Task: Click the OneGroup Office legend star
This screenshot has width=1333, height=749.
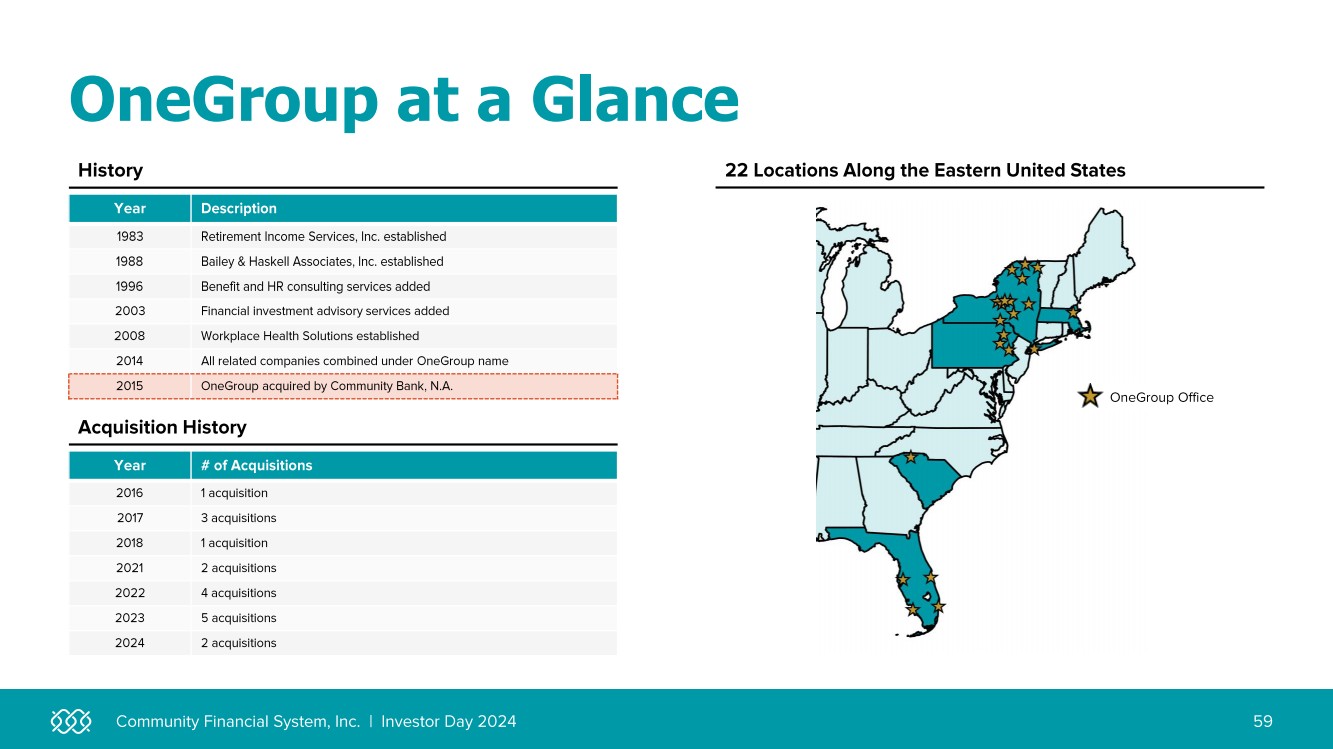Action: point(1090,397)
